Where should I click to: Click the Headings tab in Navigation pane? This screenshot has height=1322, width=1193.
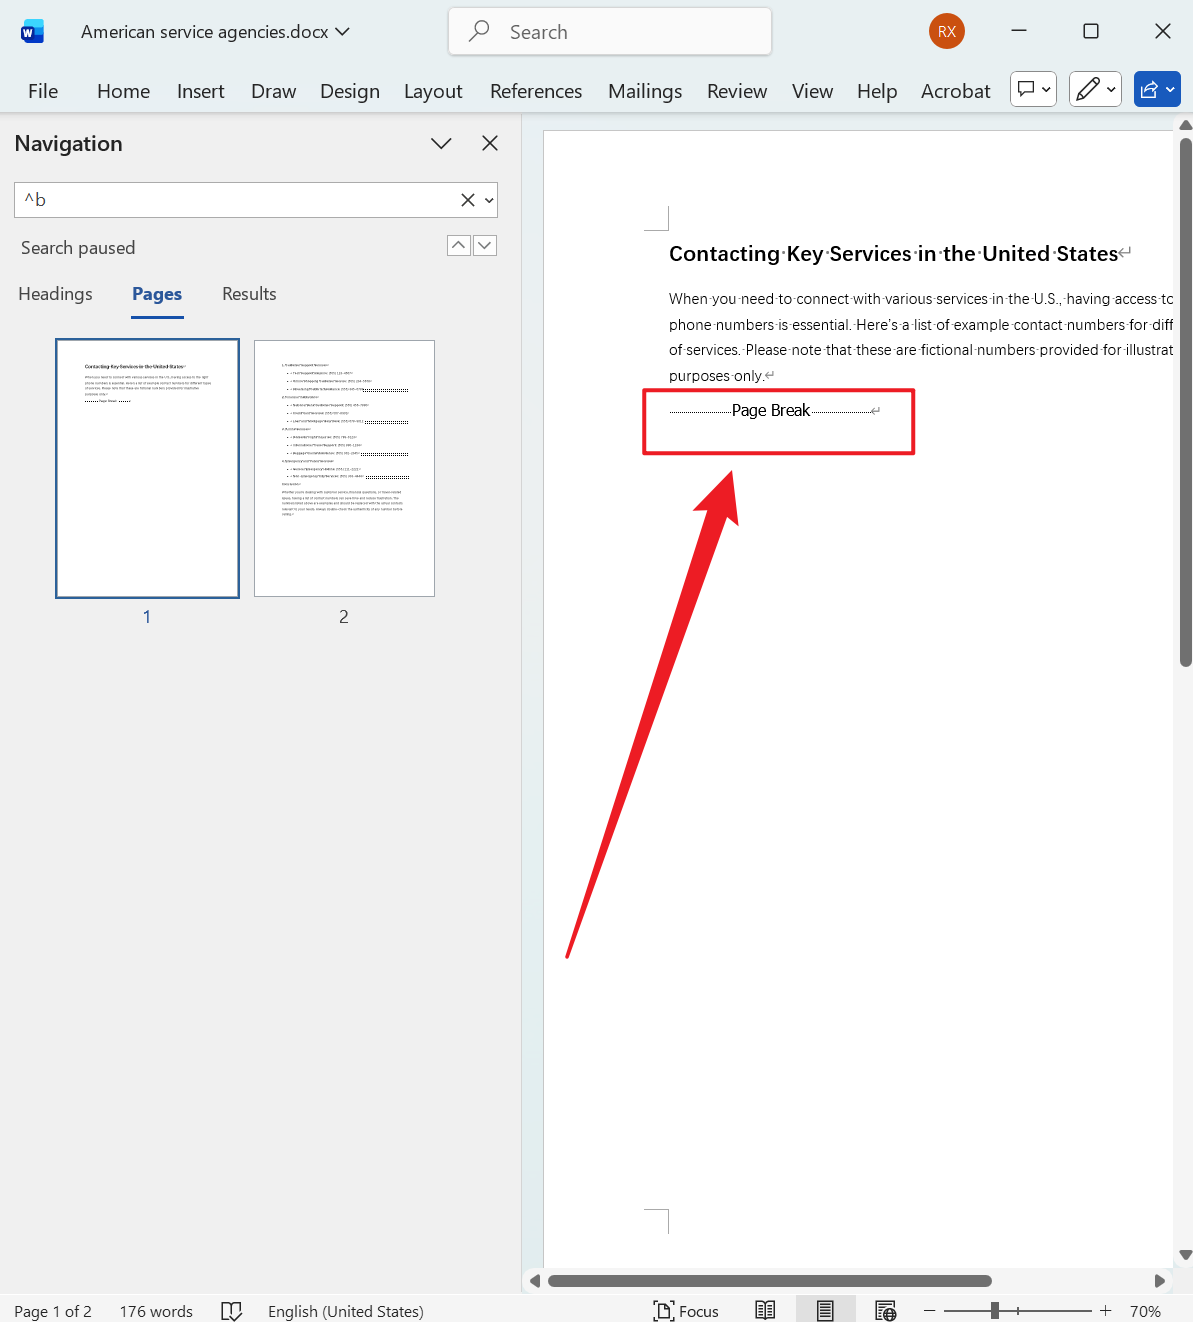pyautogui.click(x=55, y=294)
